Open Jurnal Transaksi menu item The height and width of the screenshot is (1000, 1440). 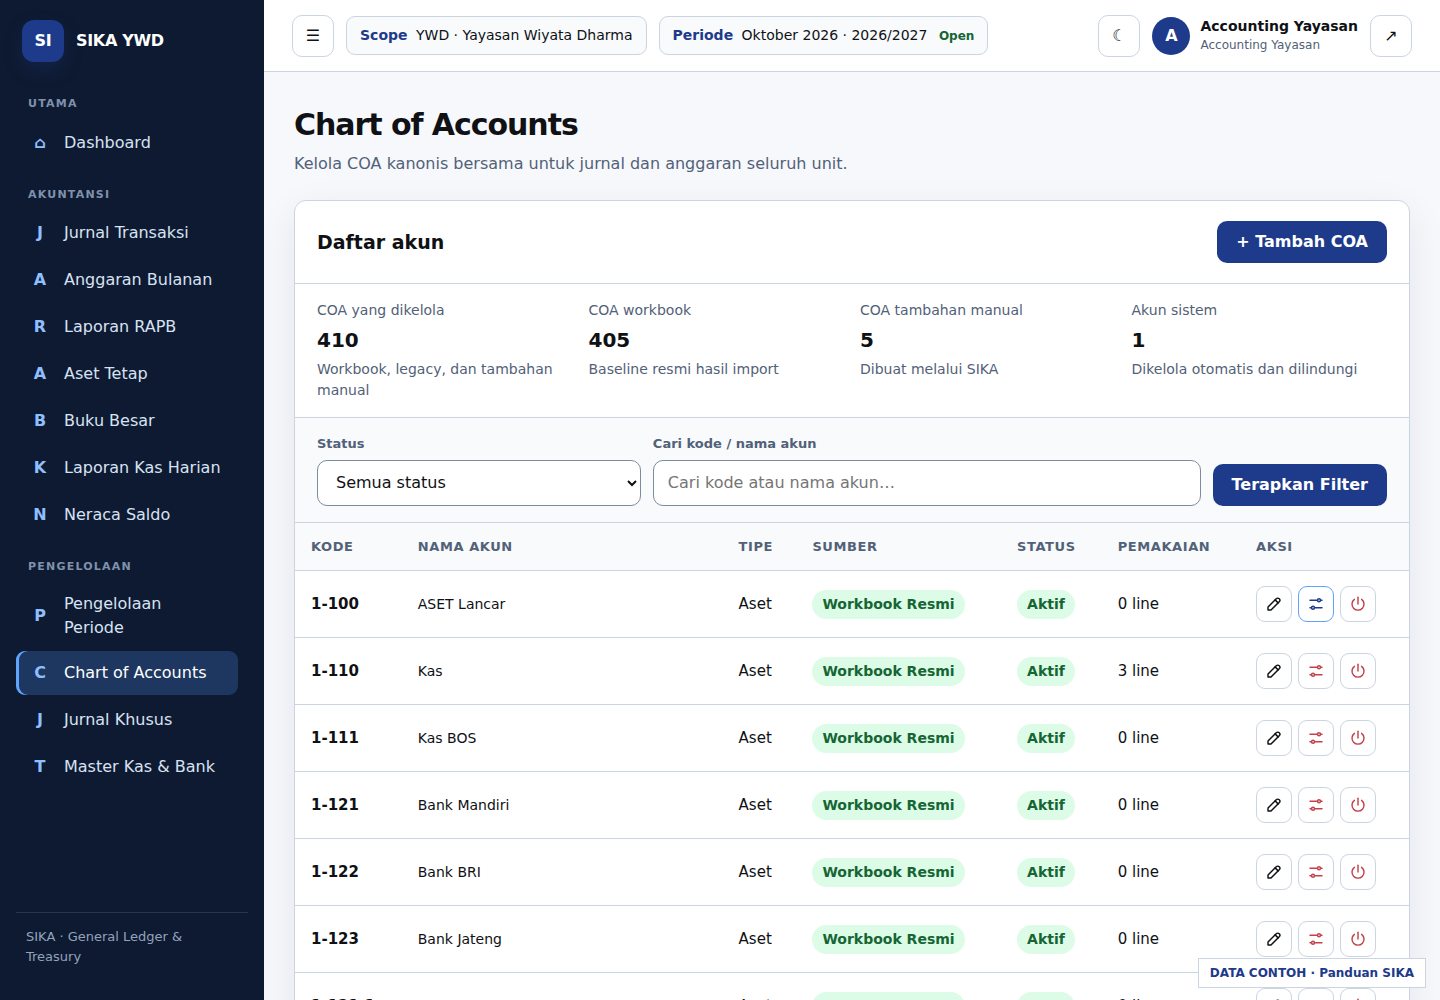coord(127,233)
